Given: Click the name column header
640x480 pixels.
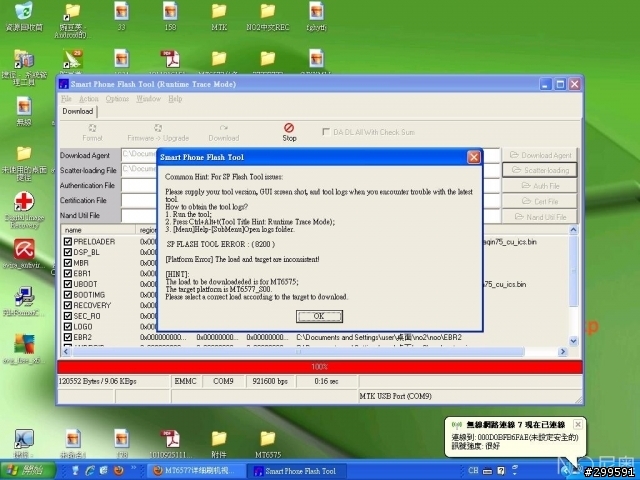Looking at the screenshot, I should click(x=98, y=230).
